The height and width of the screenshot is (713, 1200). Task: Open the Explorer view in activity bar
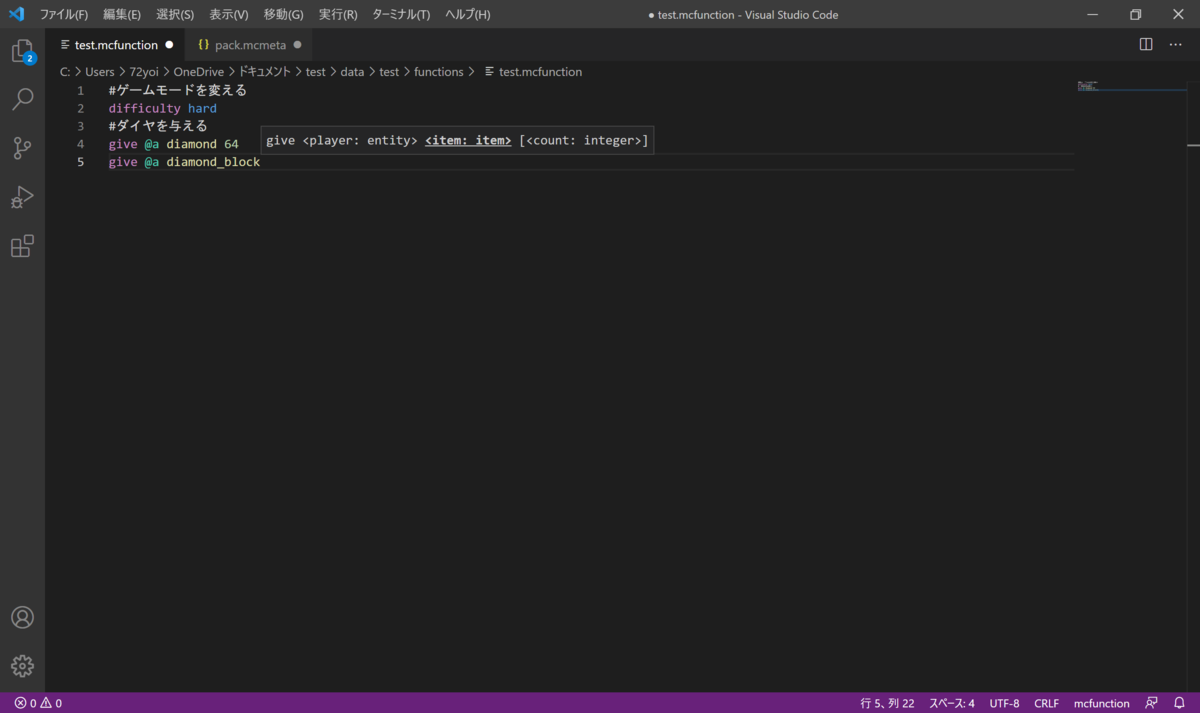pos(22,51)
